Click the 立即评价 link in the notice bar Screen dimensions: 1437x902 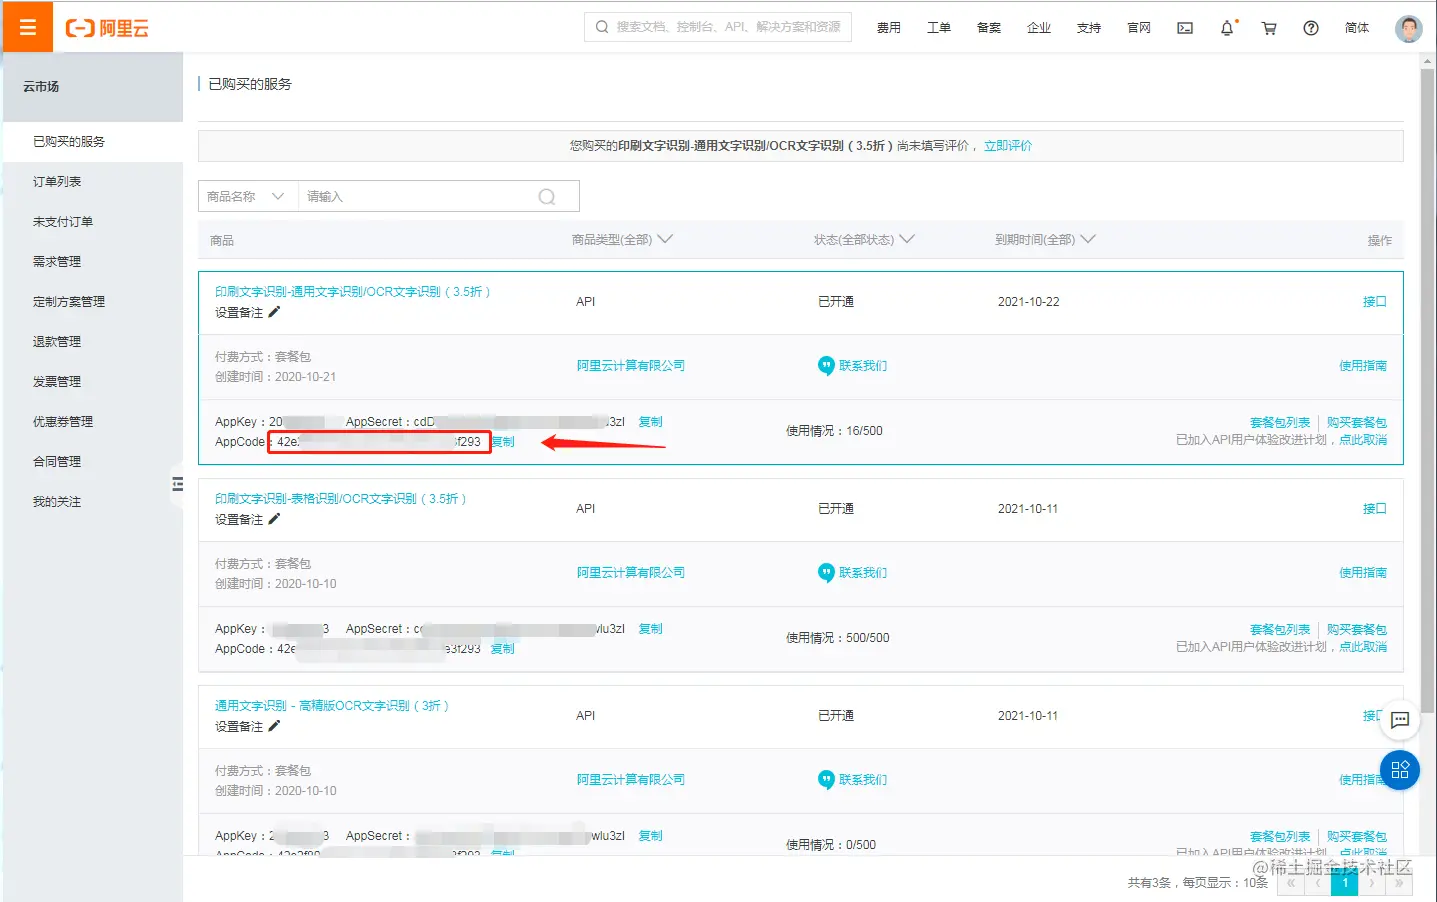(1008, 146)
